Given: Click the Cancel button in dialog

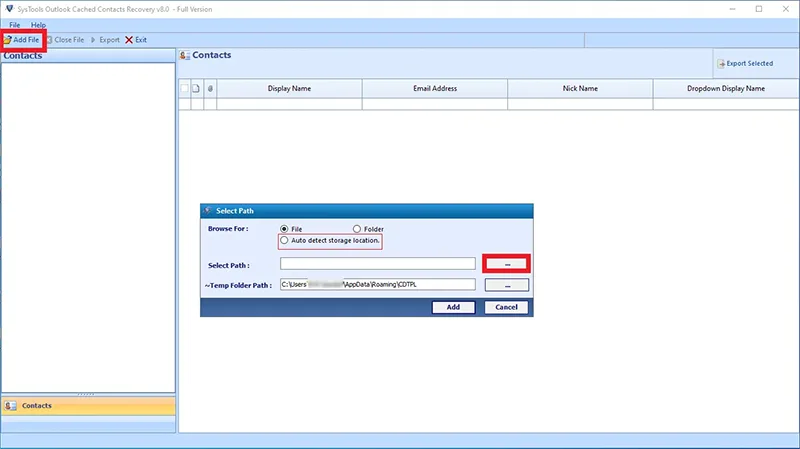Looking at the screenshot, I should pyautogui.click(x=506, y=307).
